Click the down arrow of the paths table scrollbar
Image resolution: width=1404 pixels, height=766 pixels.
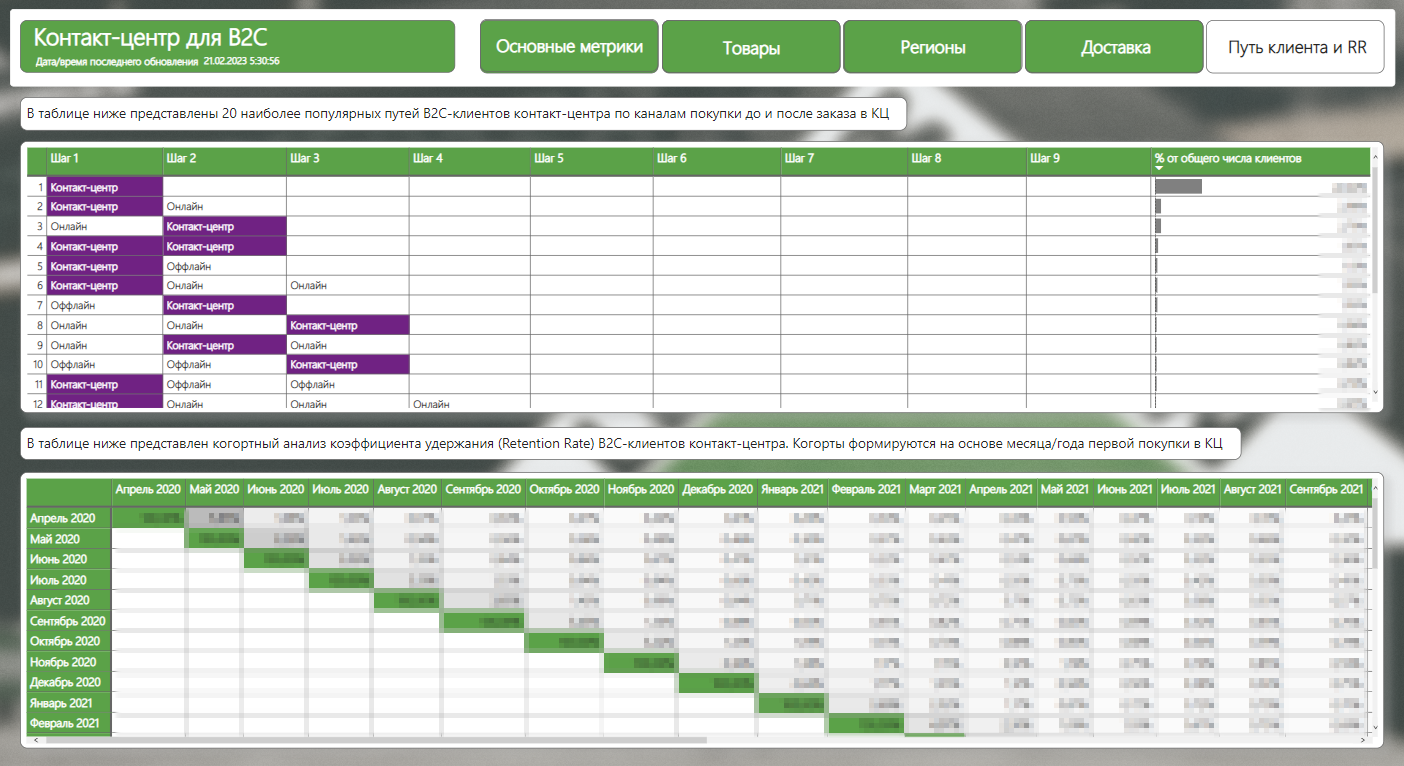pos(1376,392)
